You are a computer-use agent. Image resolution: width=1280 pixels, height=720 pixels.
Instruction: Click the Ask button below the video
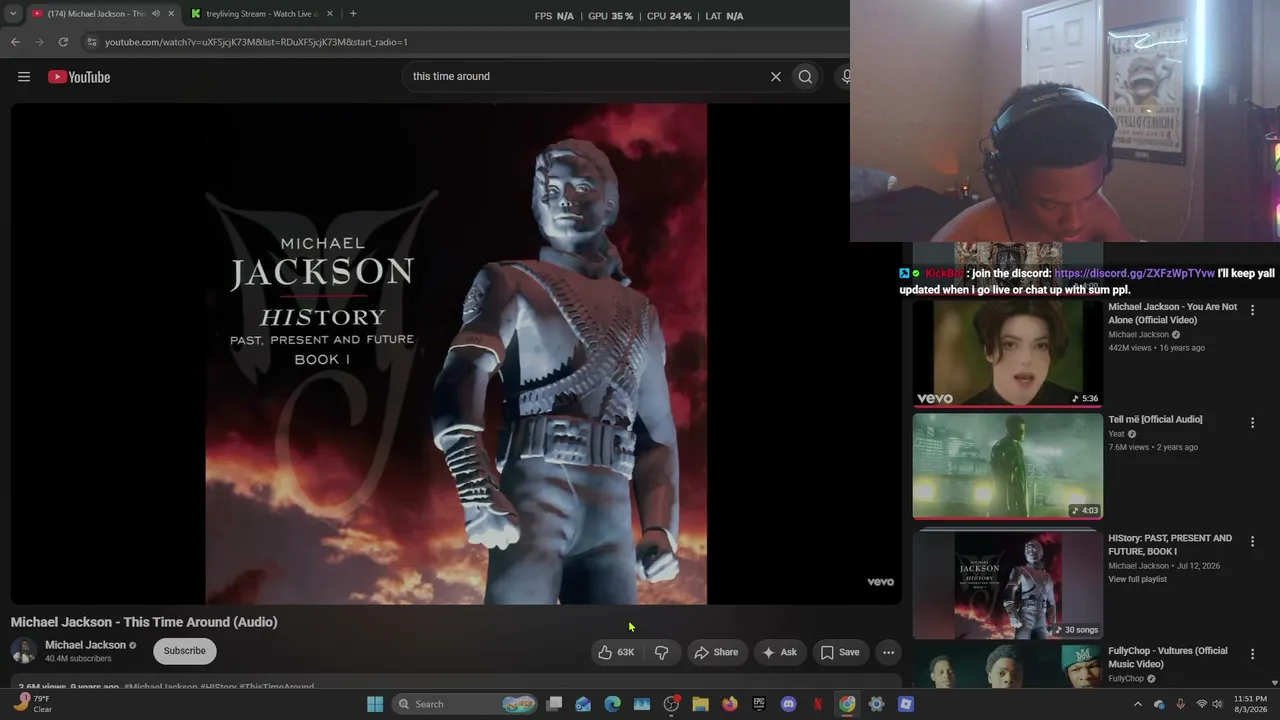(779, 652)
